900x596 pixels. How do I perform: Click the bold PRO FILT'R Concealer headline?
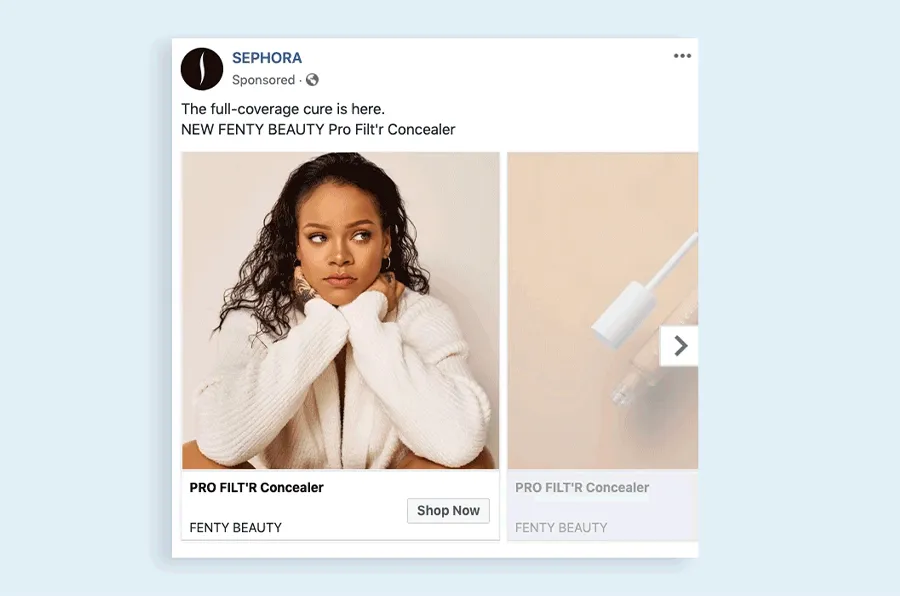click(257, 487)
